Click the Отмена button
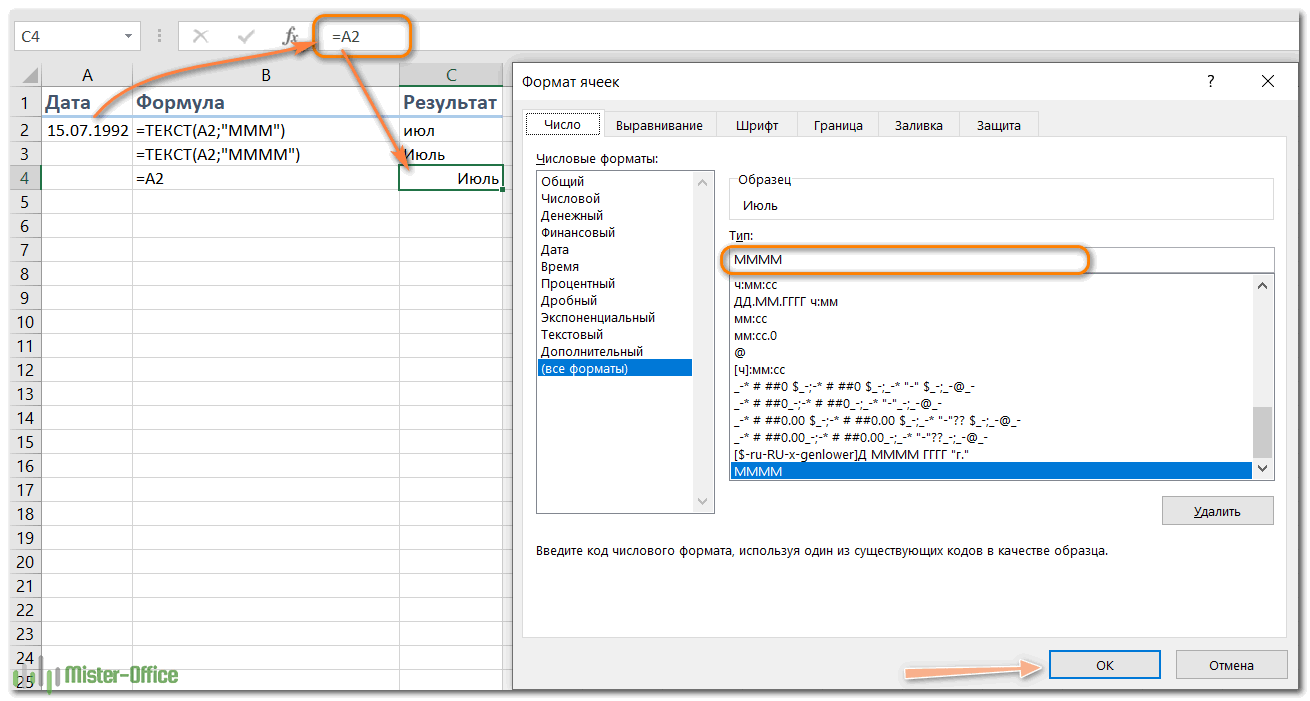The height and width of the screenshot is (701, 1310). pyautogui.click(x=1230, y=665)
